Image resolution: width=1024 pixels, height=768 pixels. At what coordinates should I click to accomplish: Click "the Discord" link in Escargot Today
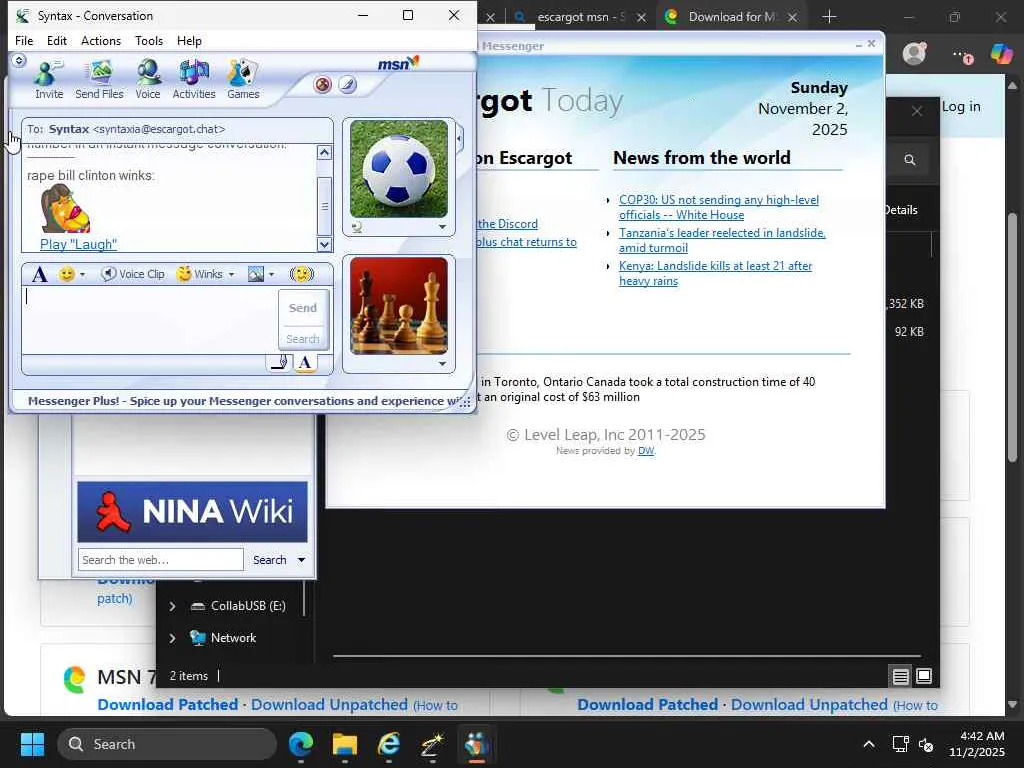coord(507,224)
